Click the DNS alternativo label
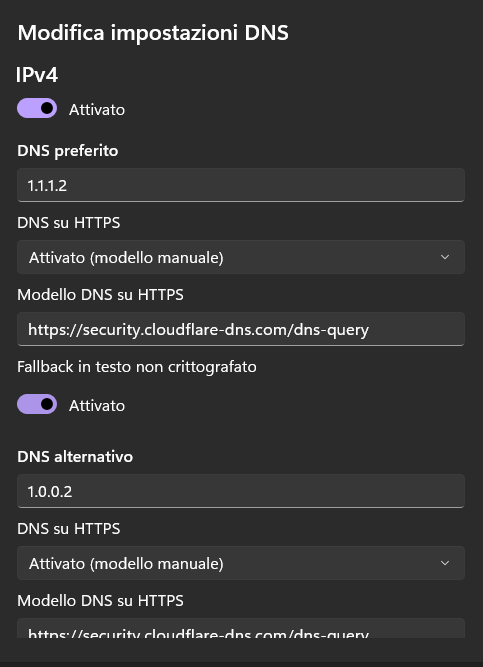This screenshot has width=483, height=667. pyautogui.click(x=75, y=457)
